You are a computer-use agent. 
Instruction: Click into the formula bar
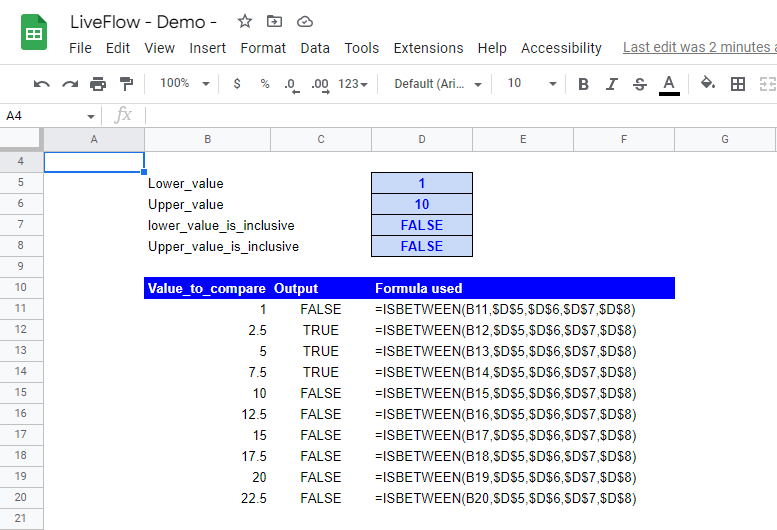point(461,116)
